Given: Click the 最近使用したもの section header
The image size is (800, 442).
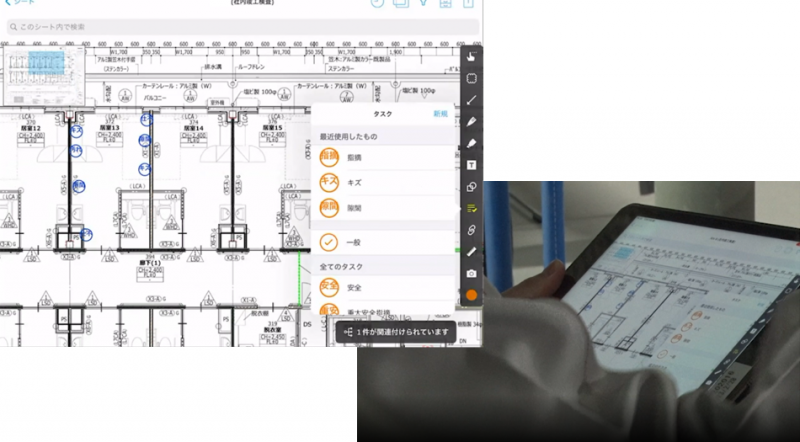Looking at the screenshot, I should click(348, 137).
